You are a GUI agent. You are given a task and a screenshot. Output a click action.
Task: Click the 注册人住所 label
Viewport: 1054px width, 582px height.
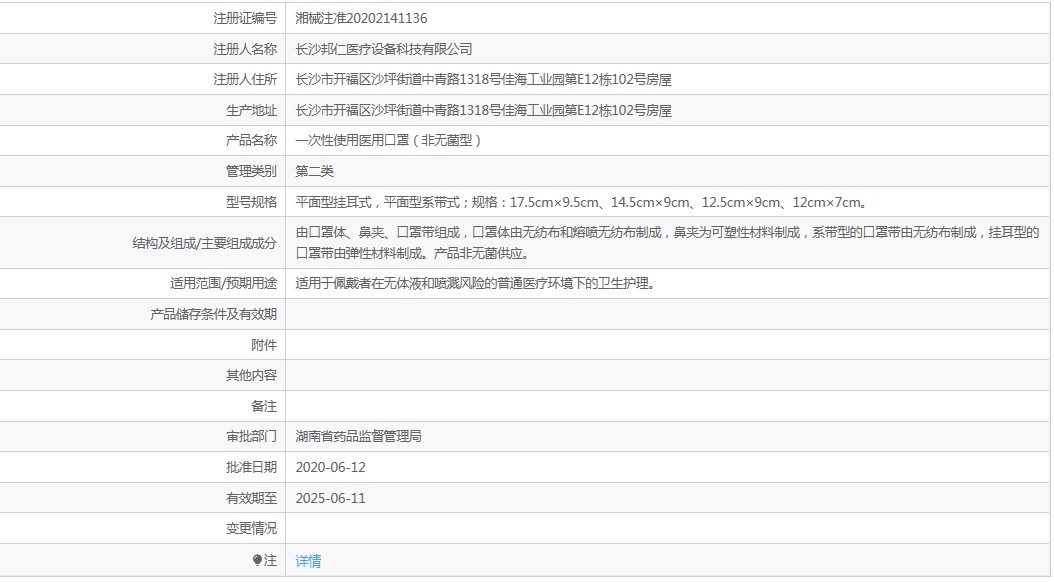click(x=245, y=79)
